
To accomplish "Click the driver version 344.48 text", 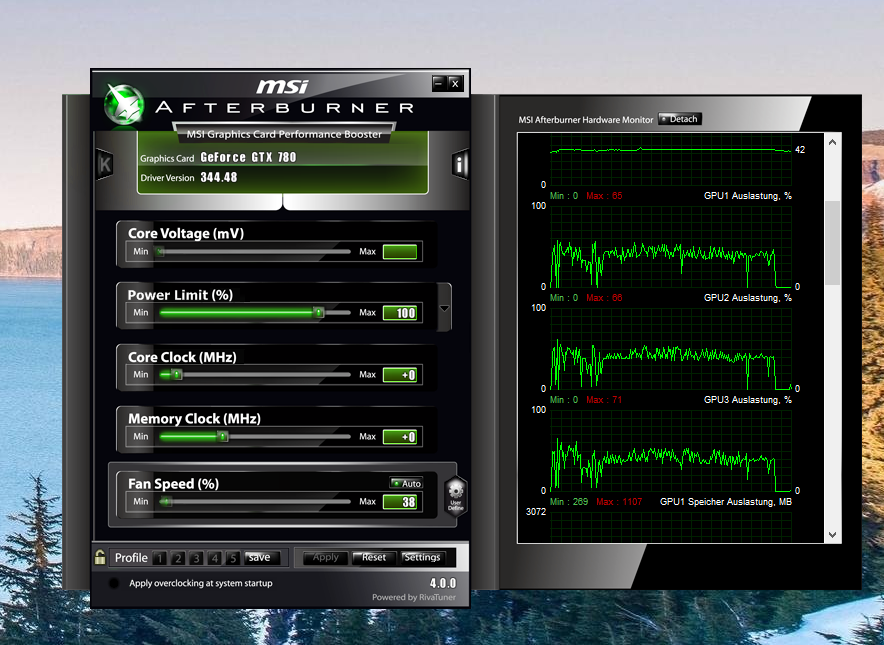I will pos(219,177).
